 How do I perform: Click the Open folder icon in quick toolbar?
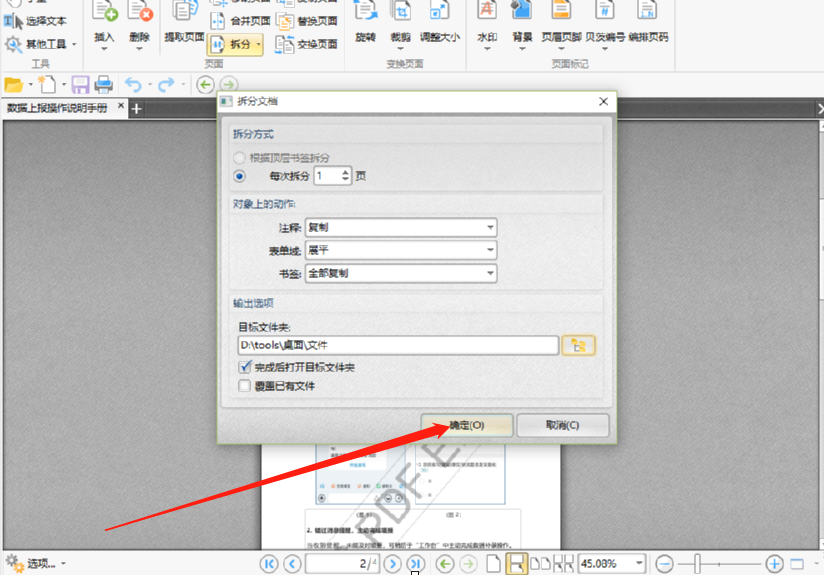(13, 85)
